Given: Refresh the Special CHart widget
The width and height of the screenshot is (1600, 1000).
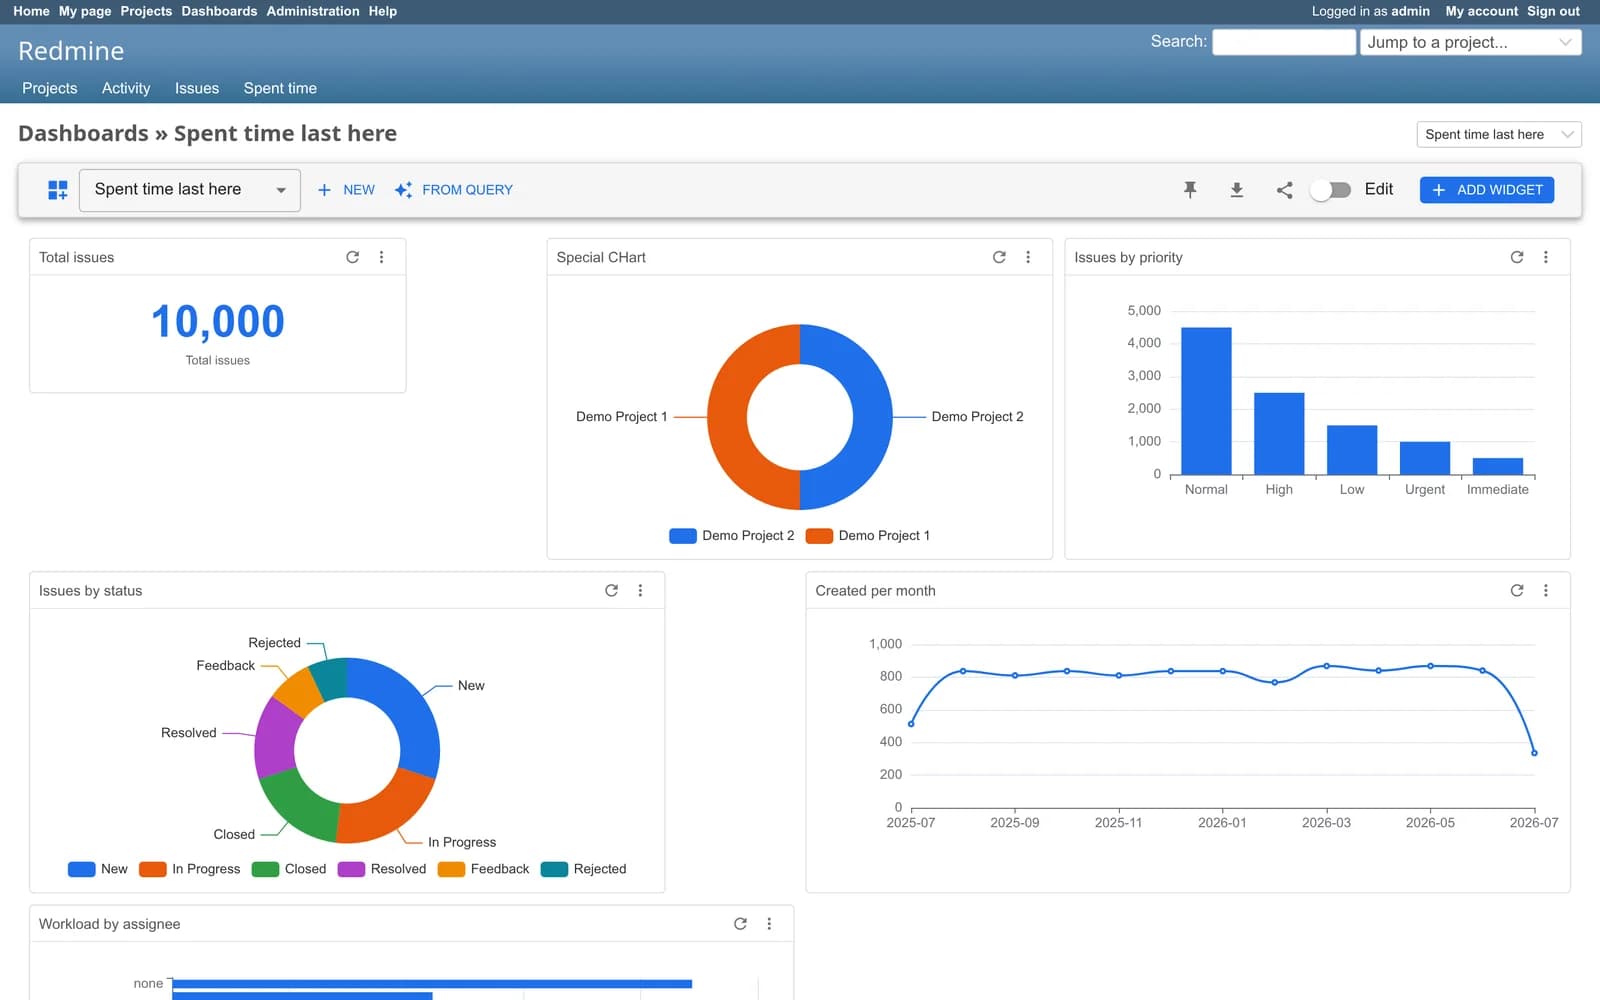Looking at the screenshot, I should [999, 257].
